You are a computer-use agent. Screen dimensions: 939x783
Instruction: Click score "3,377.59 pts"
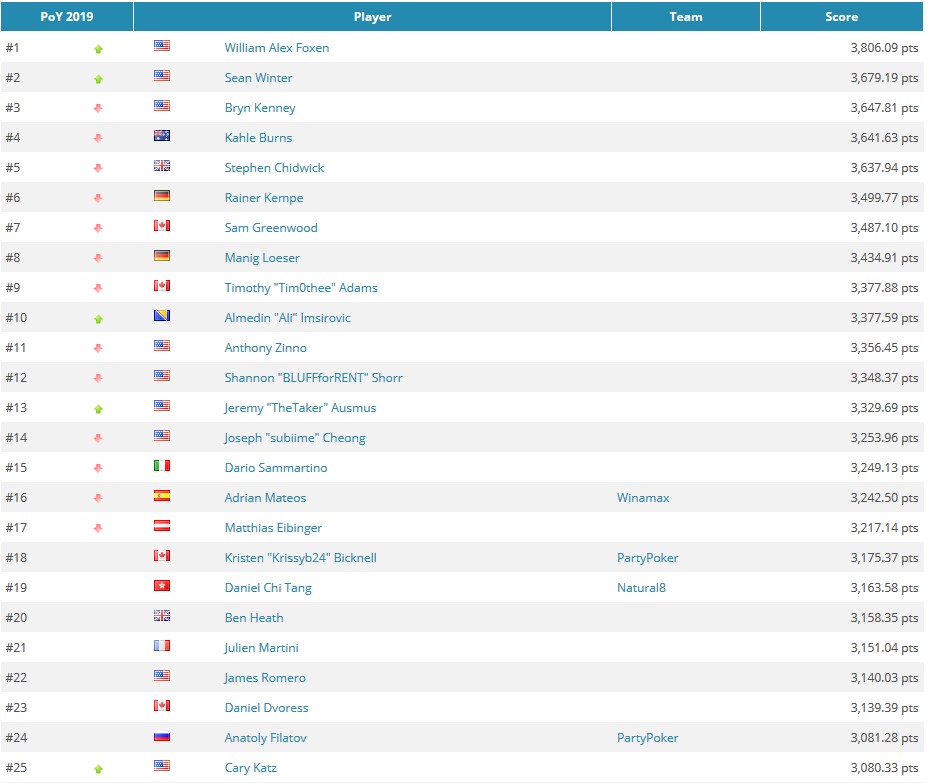pos(884,318)
